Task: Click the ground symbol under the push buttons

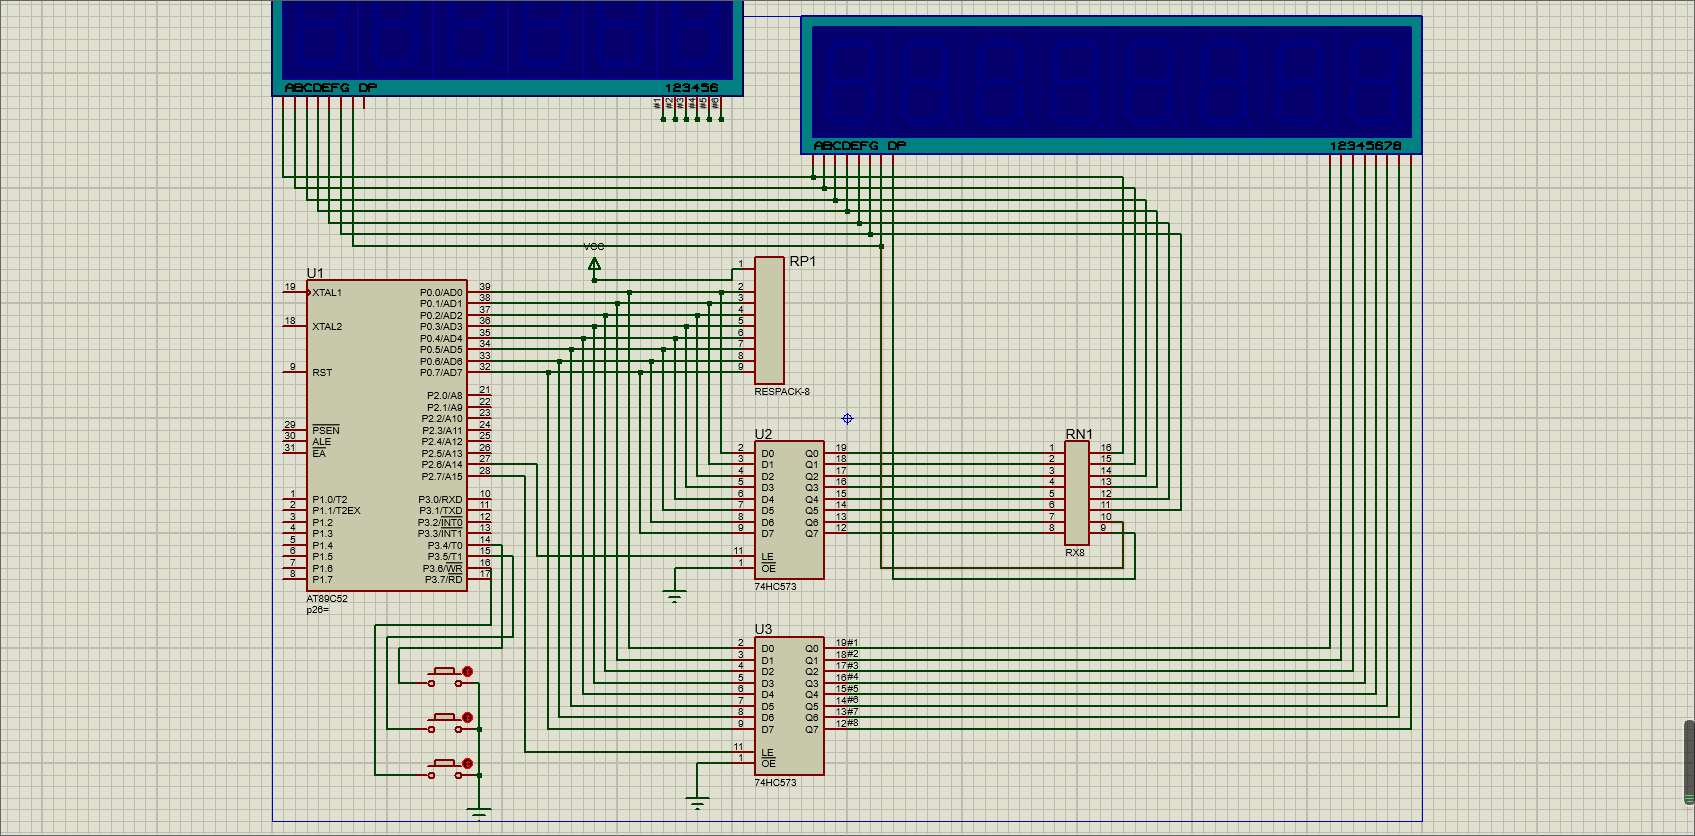Action: tap(480, 813)
